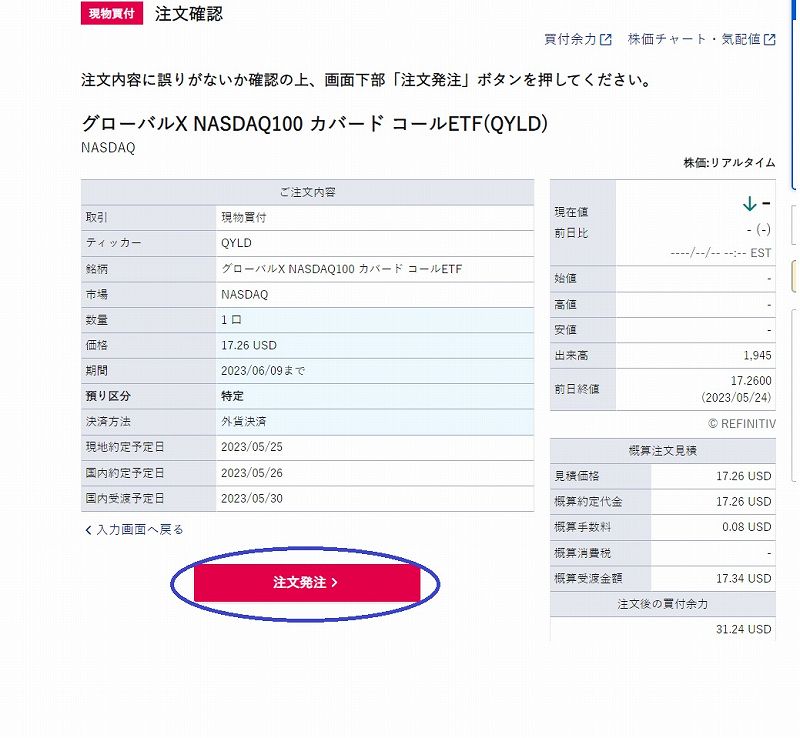Select the 現地約定予定日 date 2023/05/25
This screenshot has width=800, height=738.
(252, 447)
